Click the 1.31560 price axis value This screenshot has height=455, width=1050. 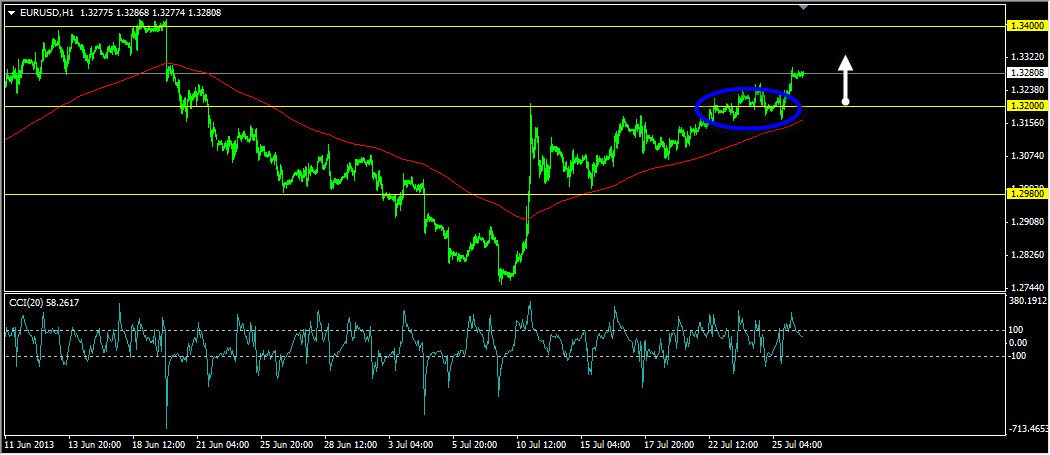tap(1027, 123)
